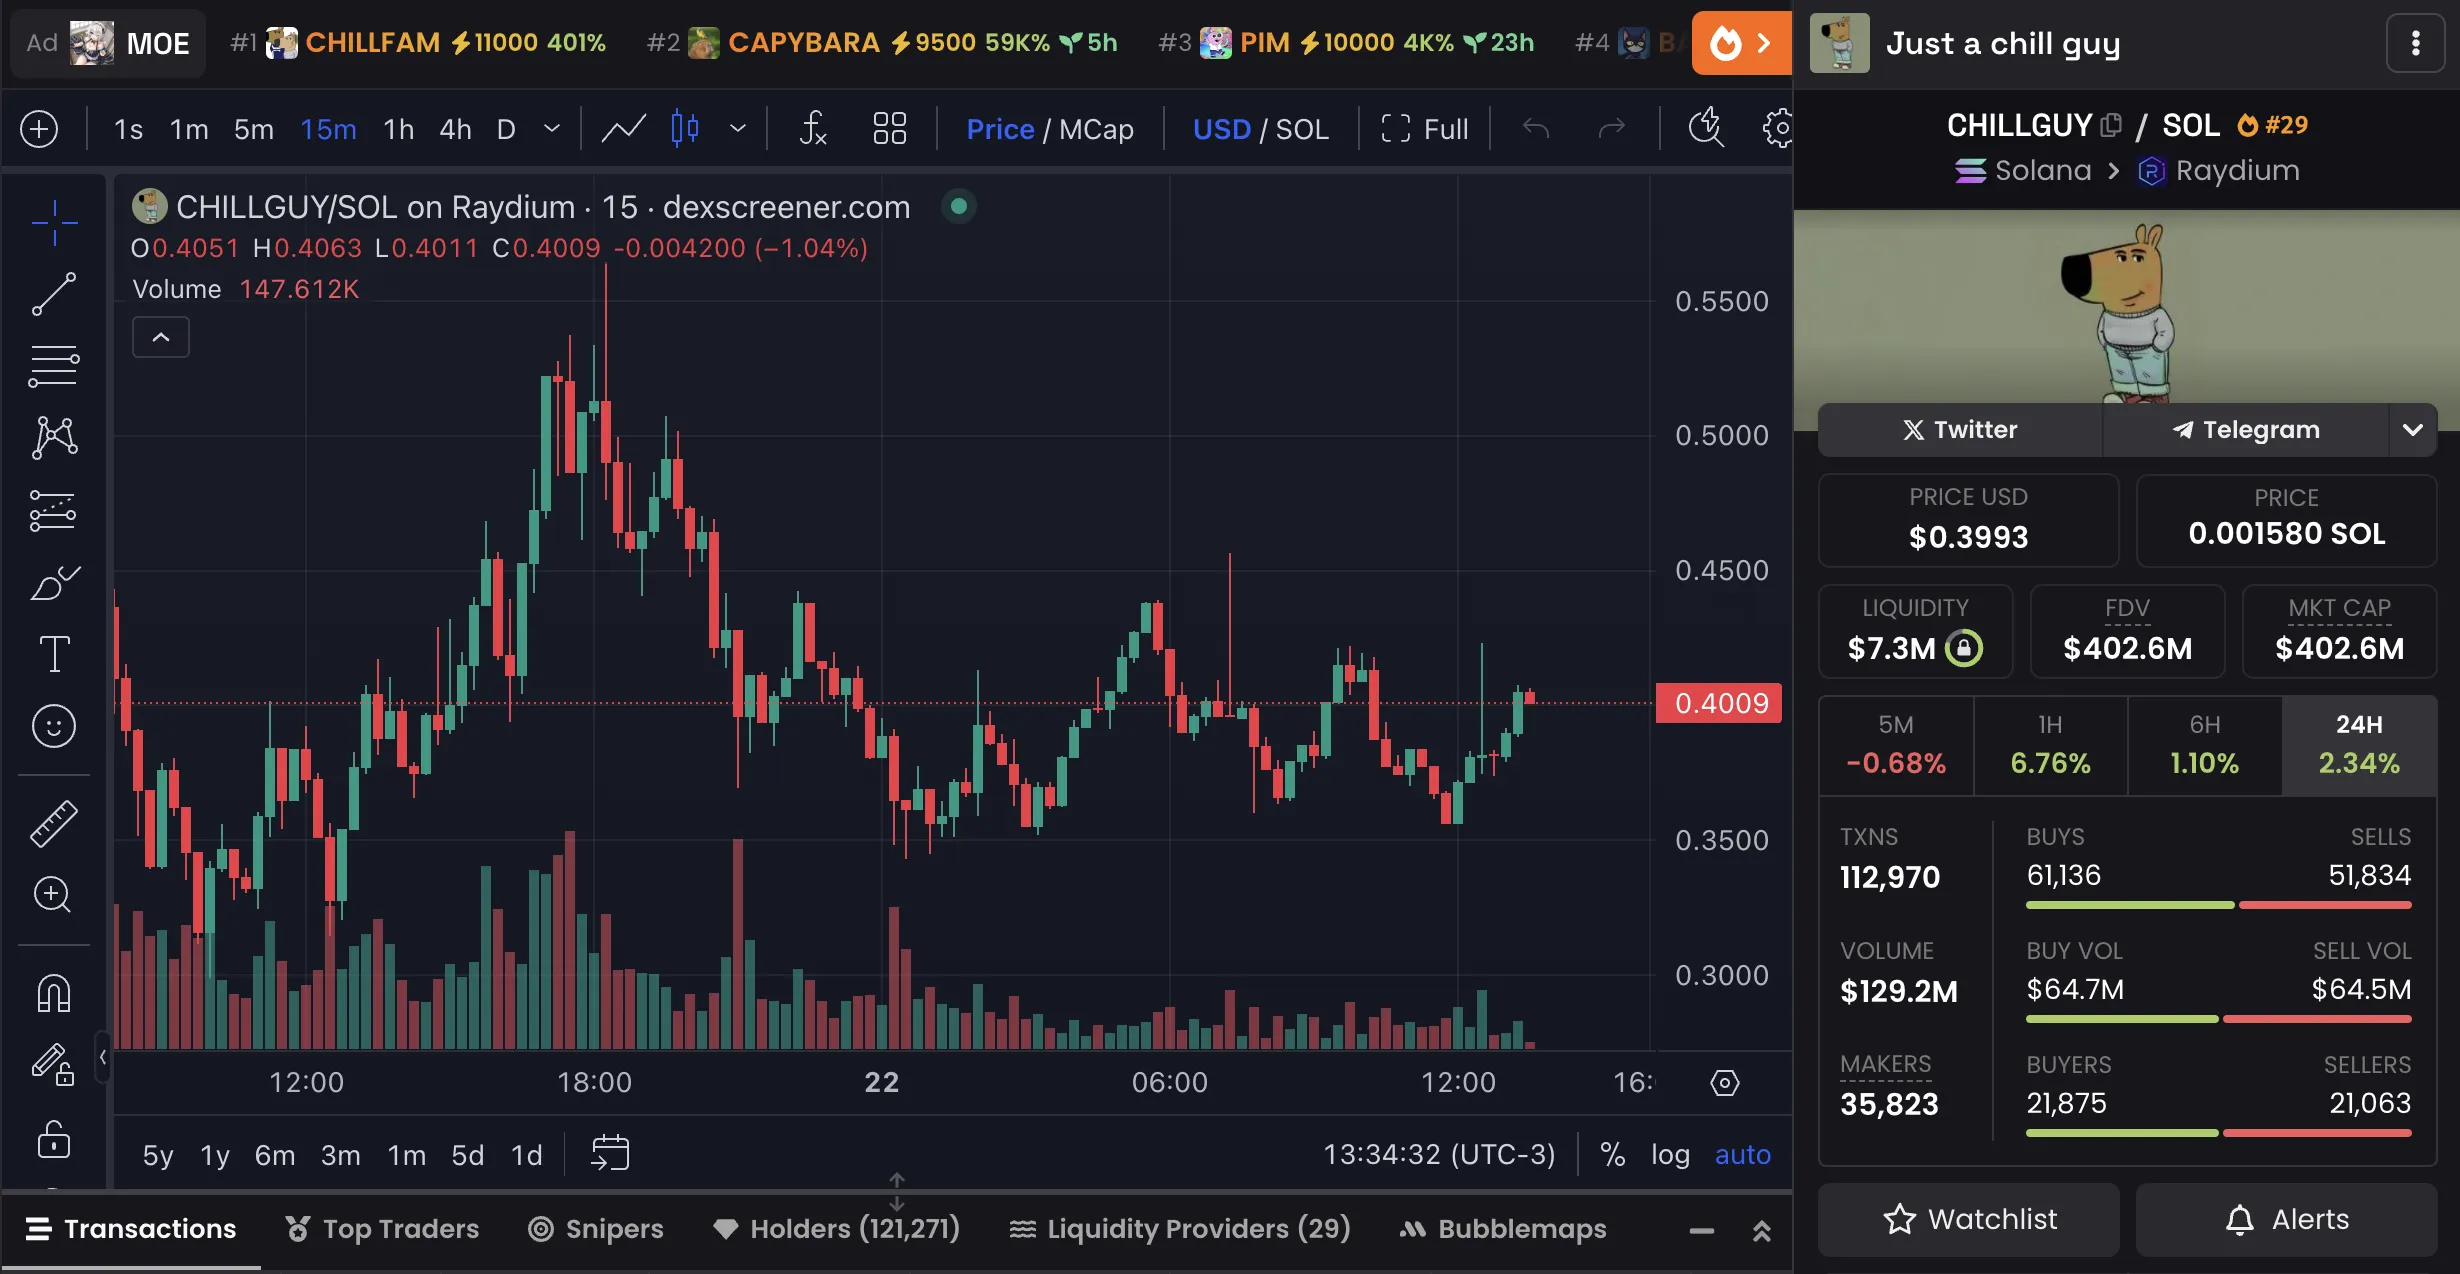Select the Text annotation tool
The image size is (2460, 1274).
[x=54, y=654]
